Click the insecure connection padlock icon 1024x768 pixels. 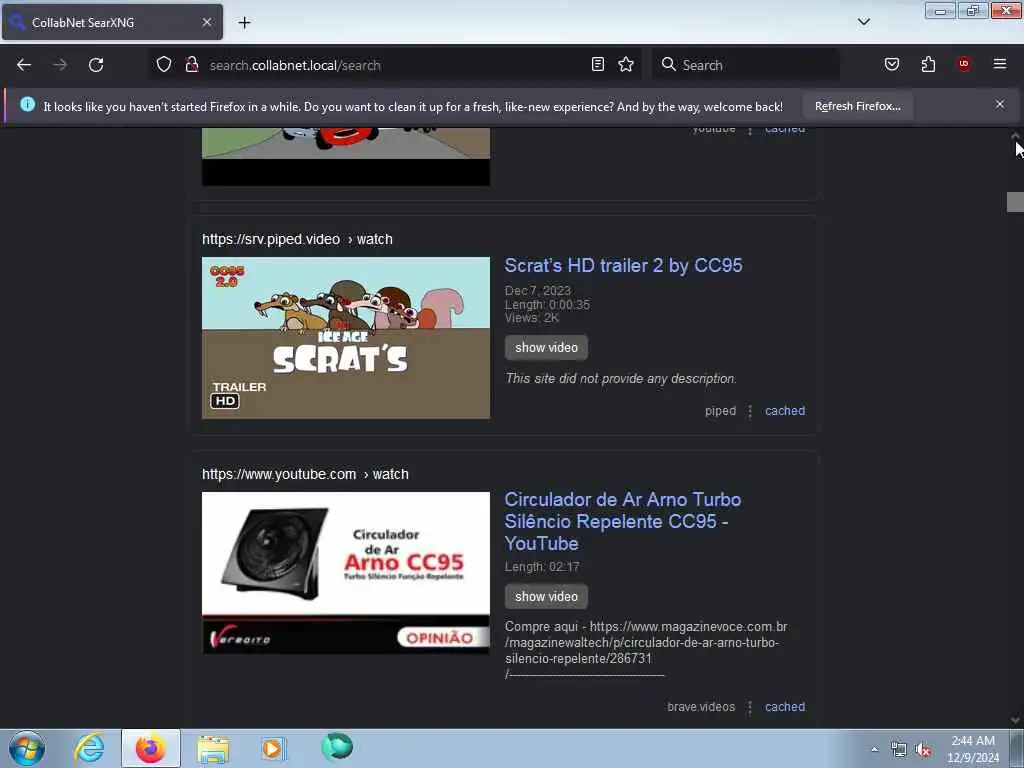click(x=192, y=65)
